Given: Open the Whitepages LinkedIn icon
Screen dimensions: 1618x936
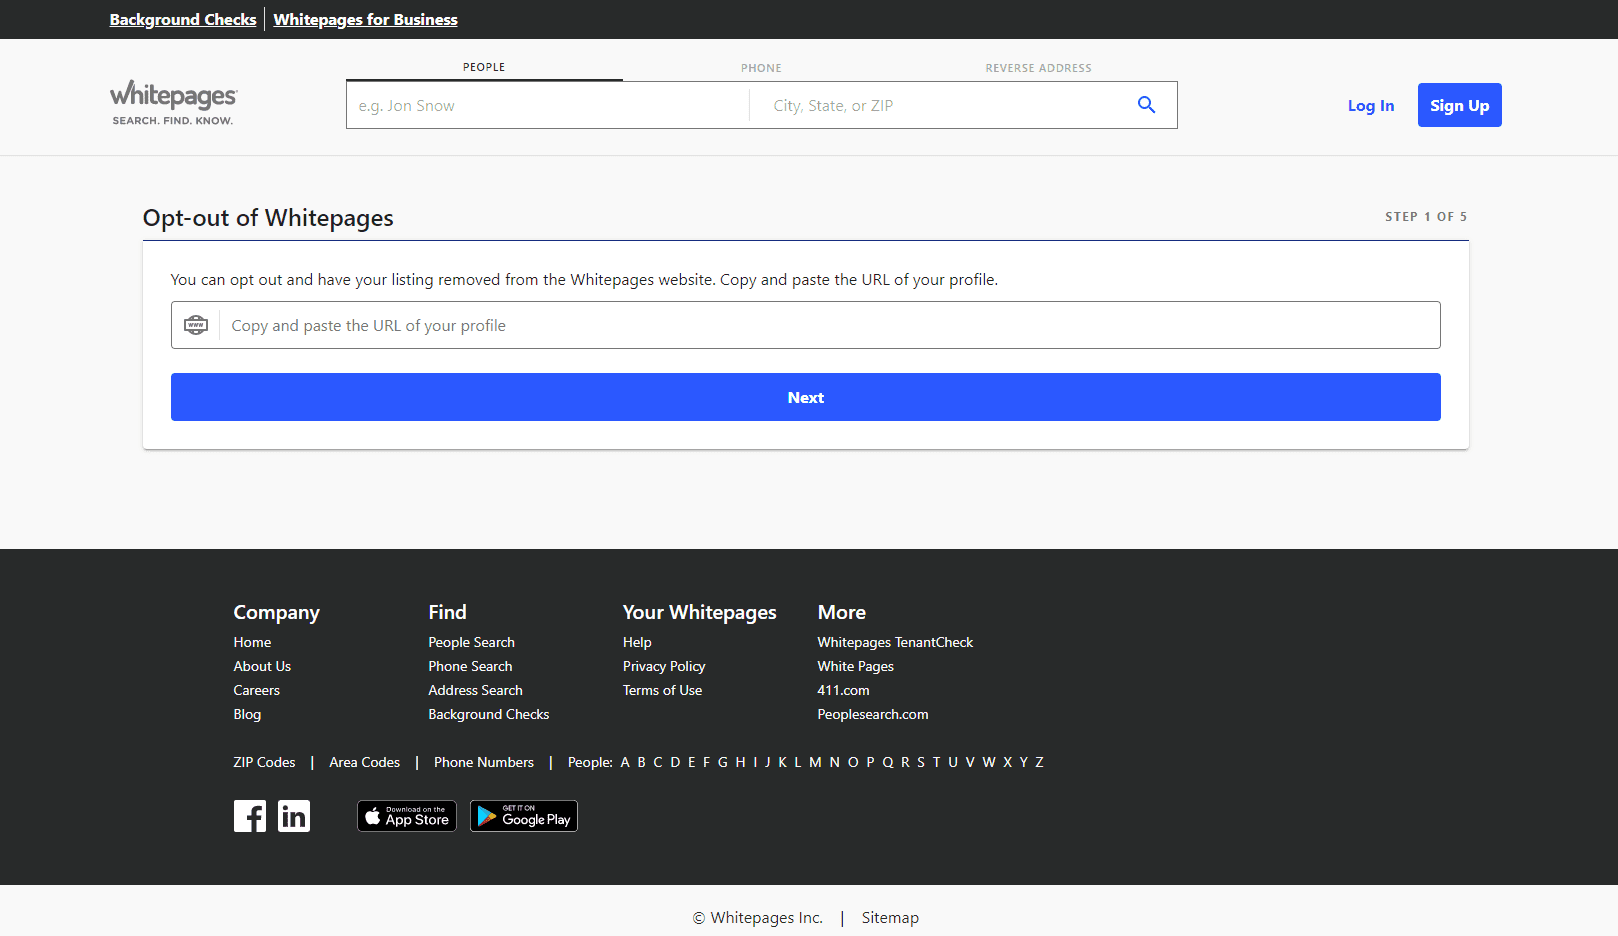Looking at the screenshot, I should [294, 816].
